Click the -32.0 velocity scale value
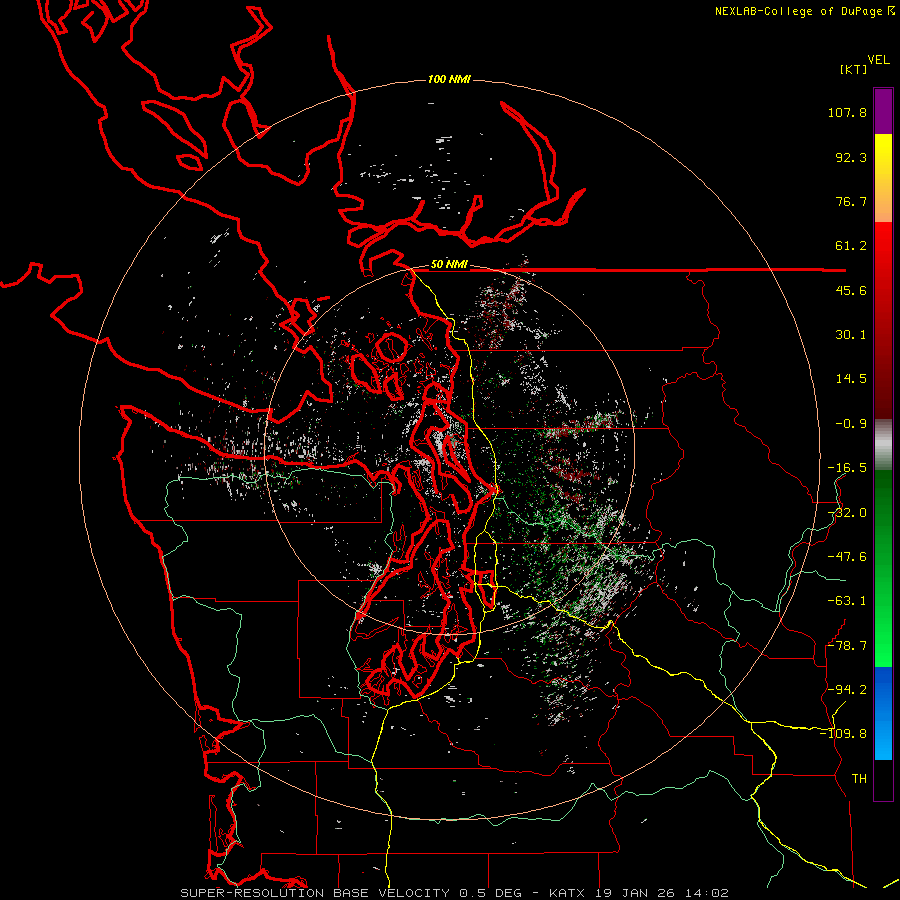This screenshot has height=900, width=900. (x=847, y=513)
